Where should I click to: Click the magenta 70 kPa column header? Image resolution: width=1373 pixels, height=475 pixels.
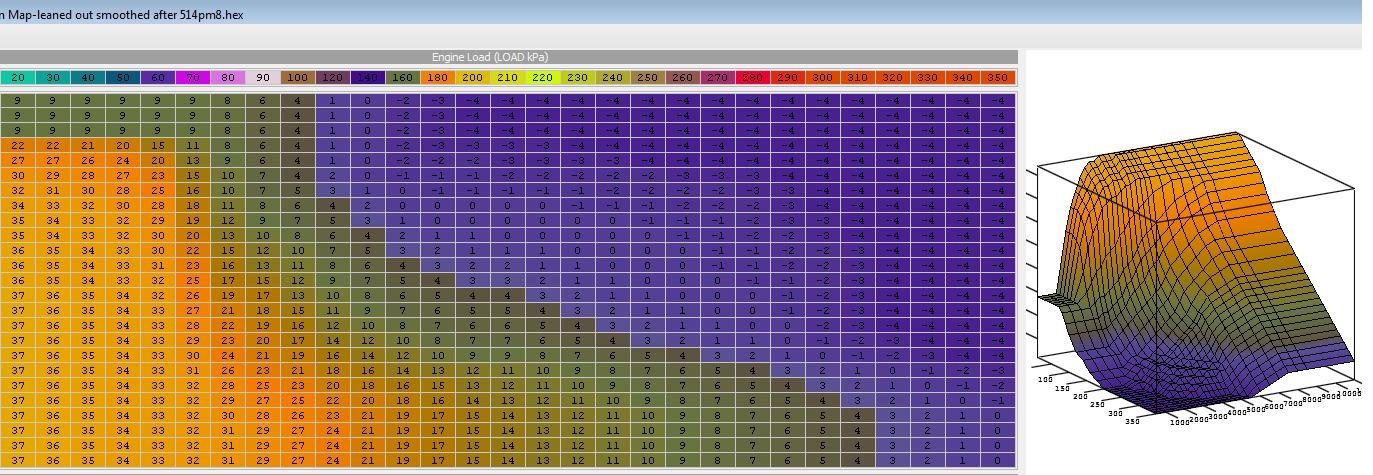(192, 77)
